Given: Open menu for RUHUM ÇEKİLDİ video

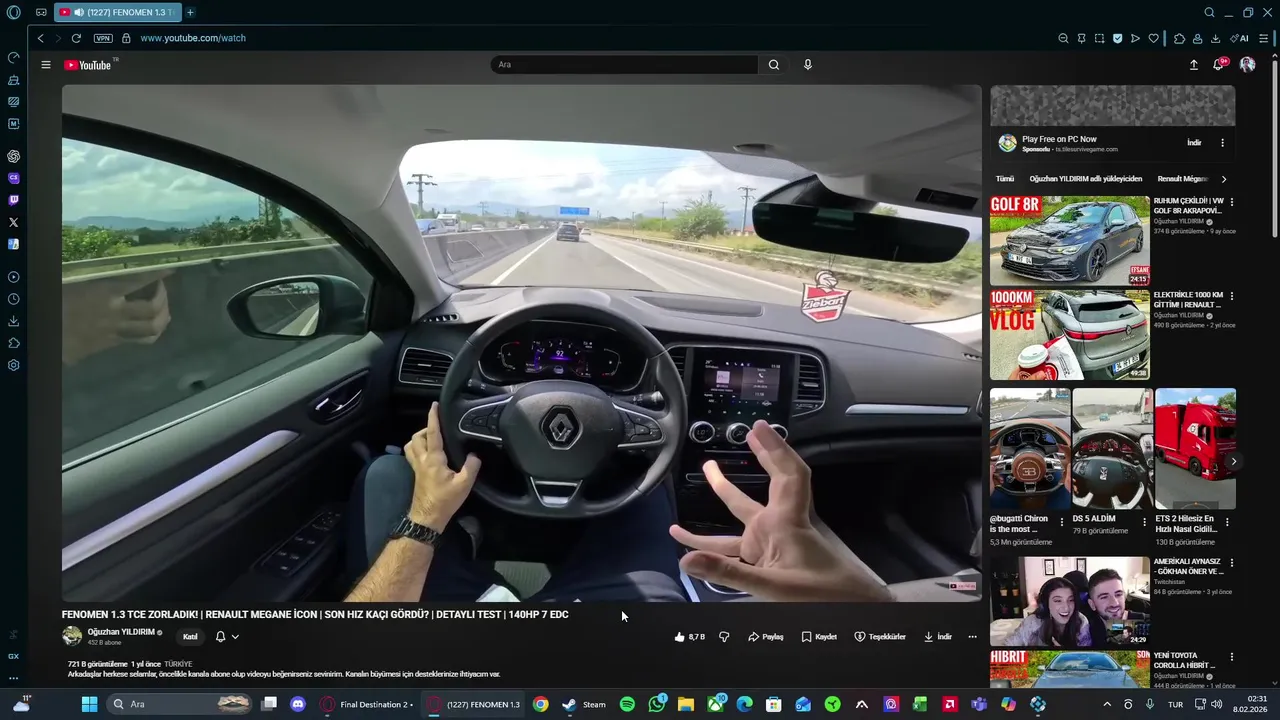Looking at the screenshot, I should 1231,202.
